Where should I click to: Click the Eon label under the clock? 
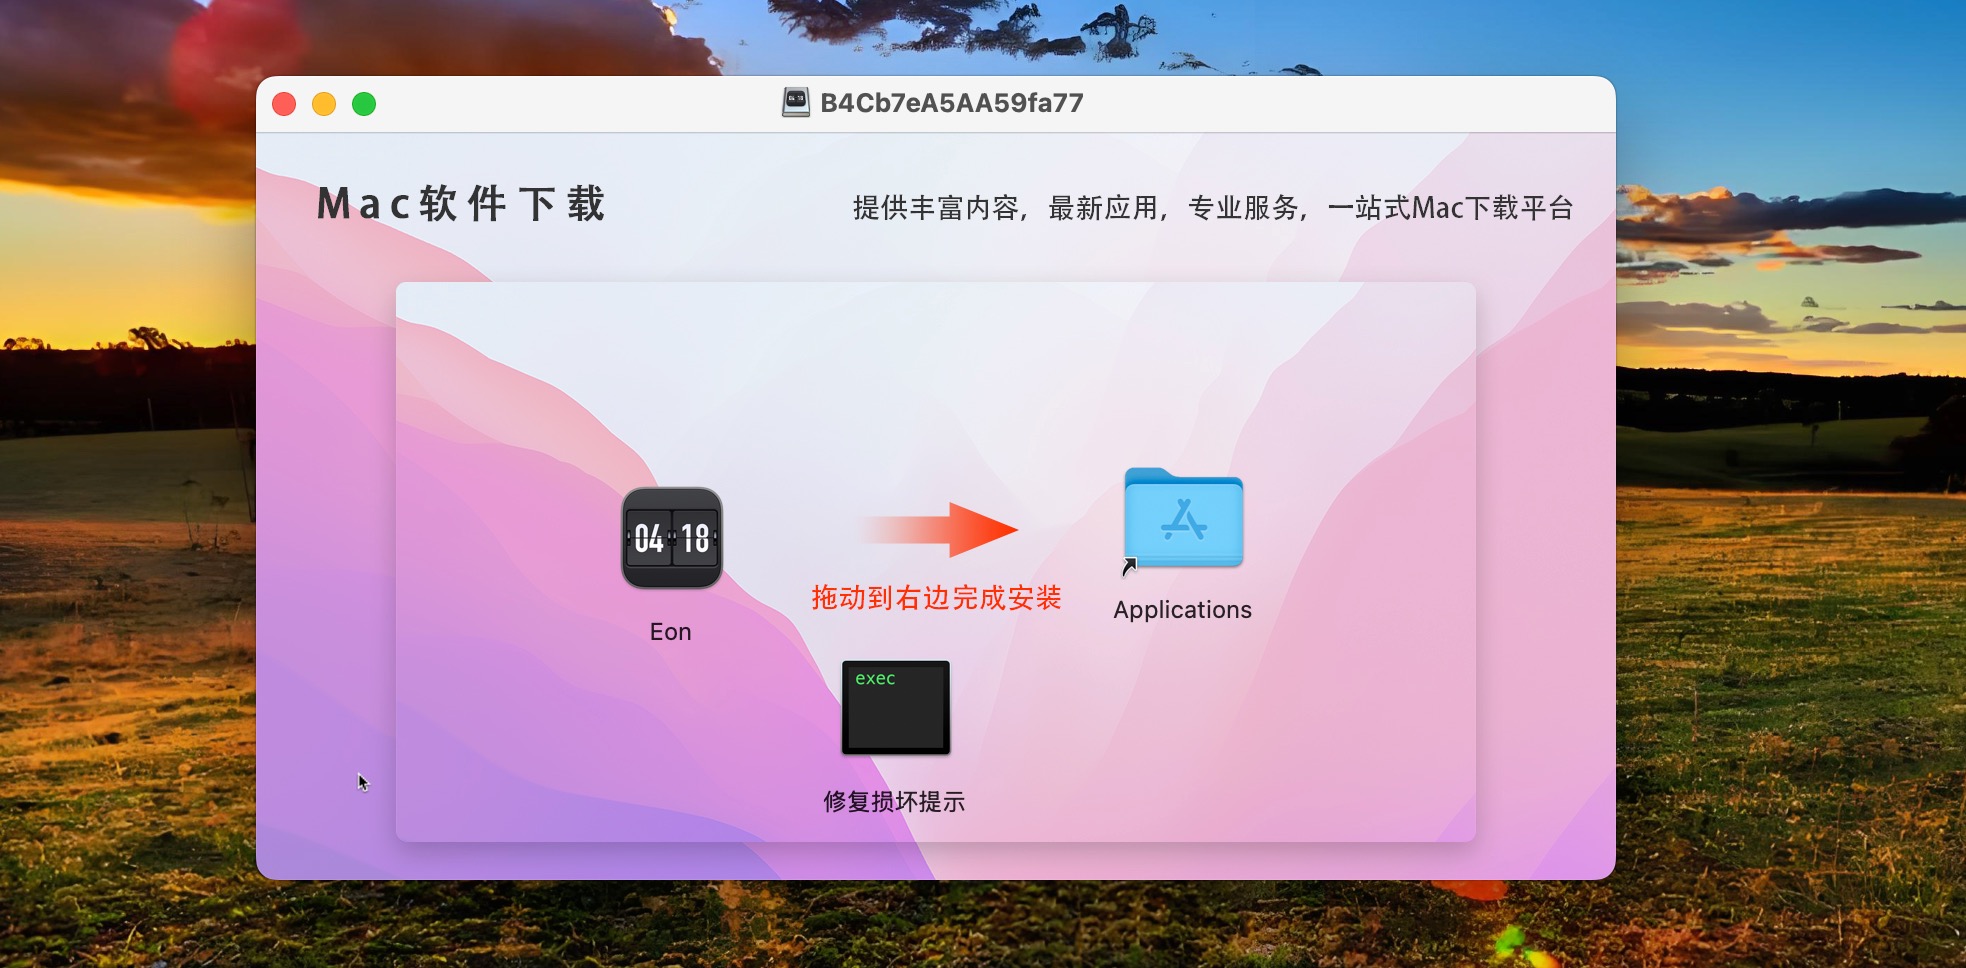670,632
